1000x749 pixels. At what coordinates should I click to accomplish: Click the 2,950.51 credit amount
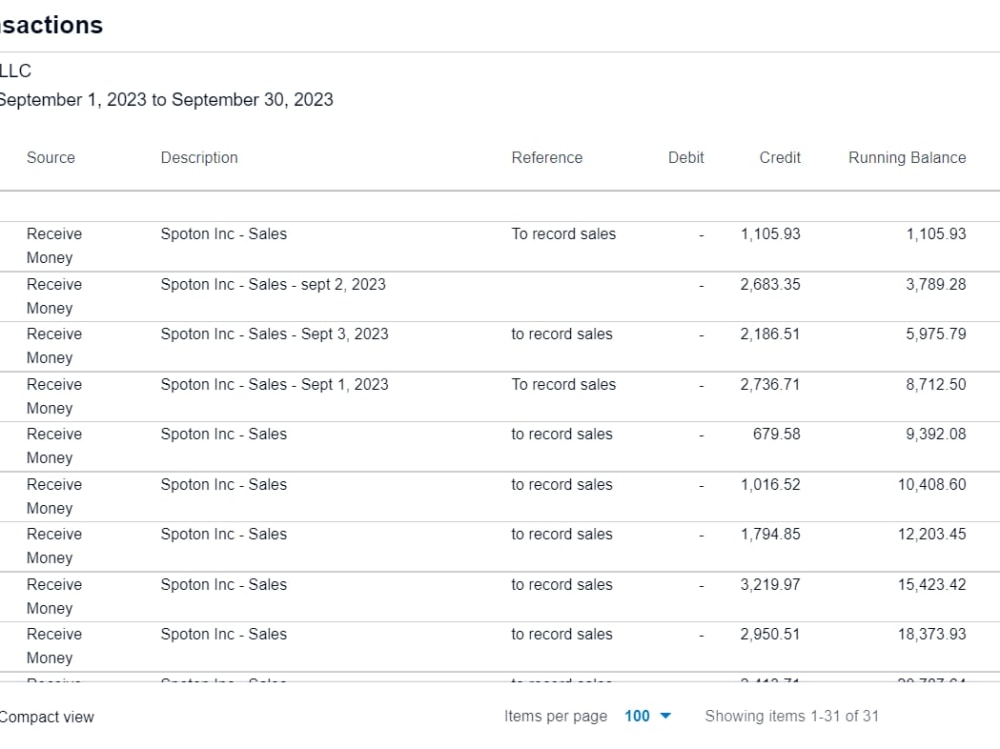[770, 634]
